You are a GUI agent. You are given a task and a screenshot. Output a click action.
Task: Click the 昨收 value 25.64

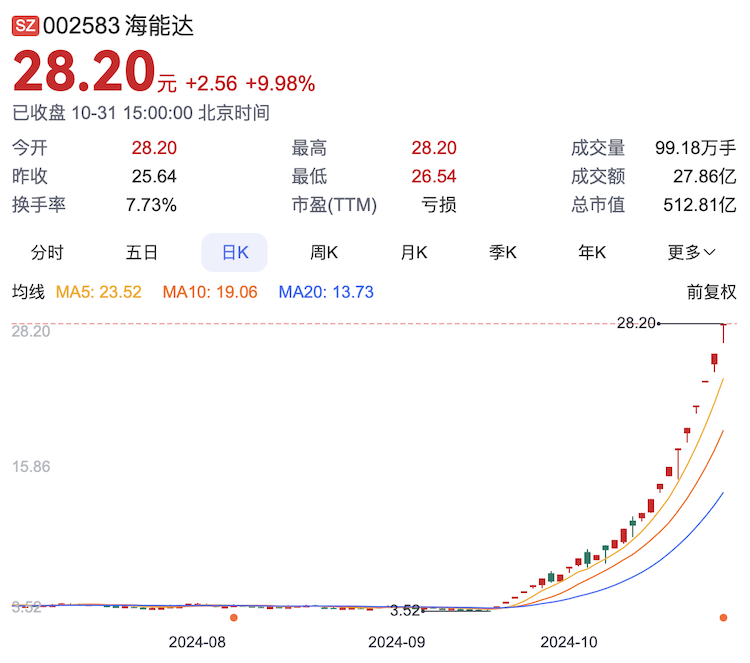(154, 177)
